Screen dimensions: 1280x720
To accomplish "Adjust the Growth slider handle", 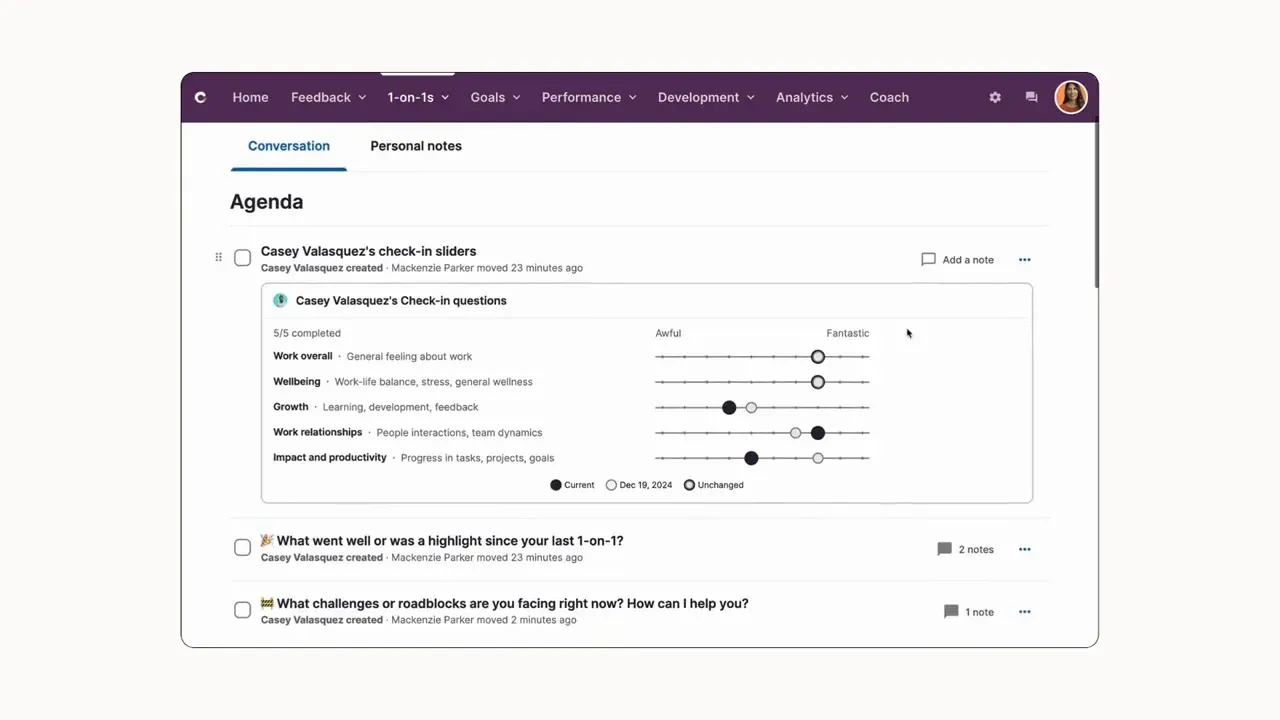I will coord(729,407).
